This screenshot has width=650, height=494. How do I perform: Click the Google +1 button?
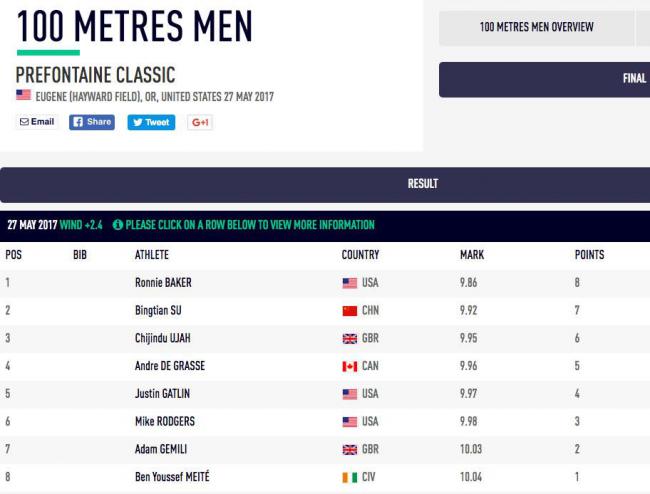click(200, 122)
